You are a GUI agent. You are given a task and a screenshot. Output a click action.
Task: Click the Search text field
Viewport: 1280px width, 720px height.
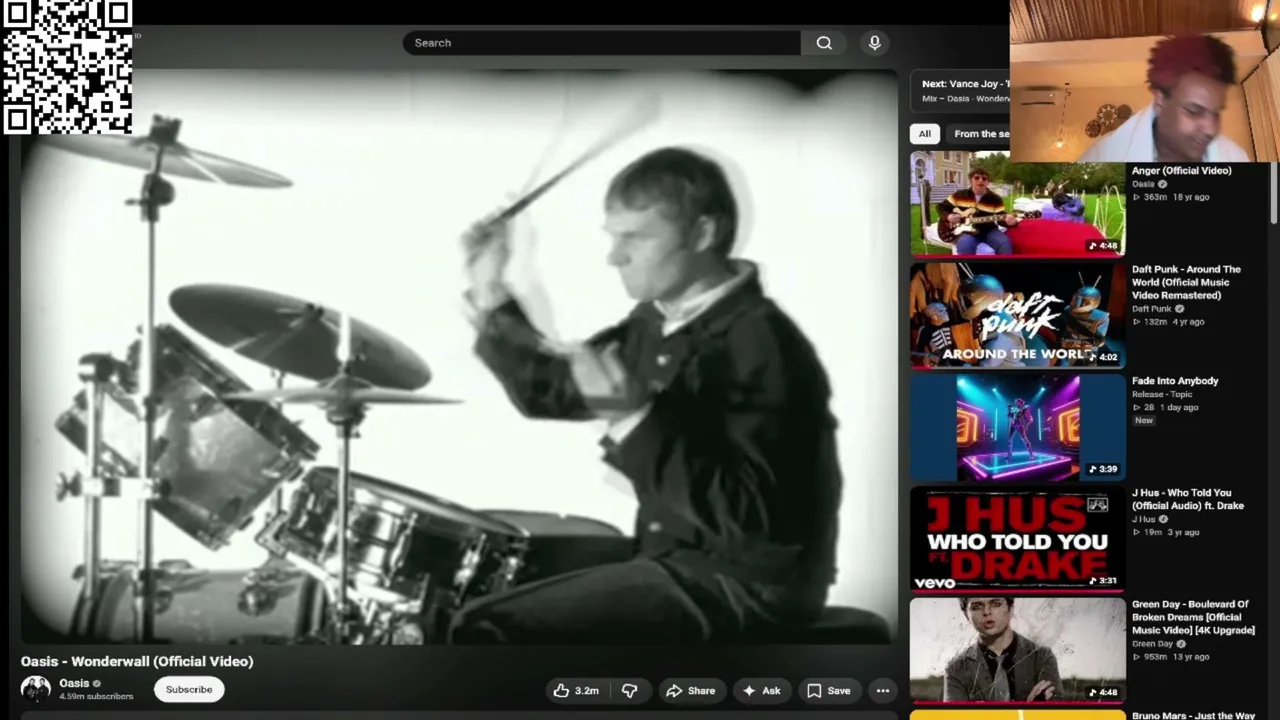[x=602, y=43]
